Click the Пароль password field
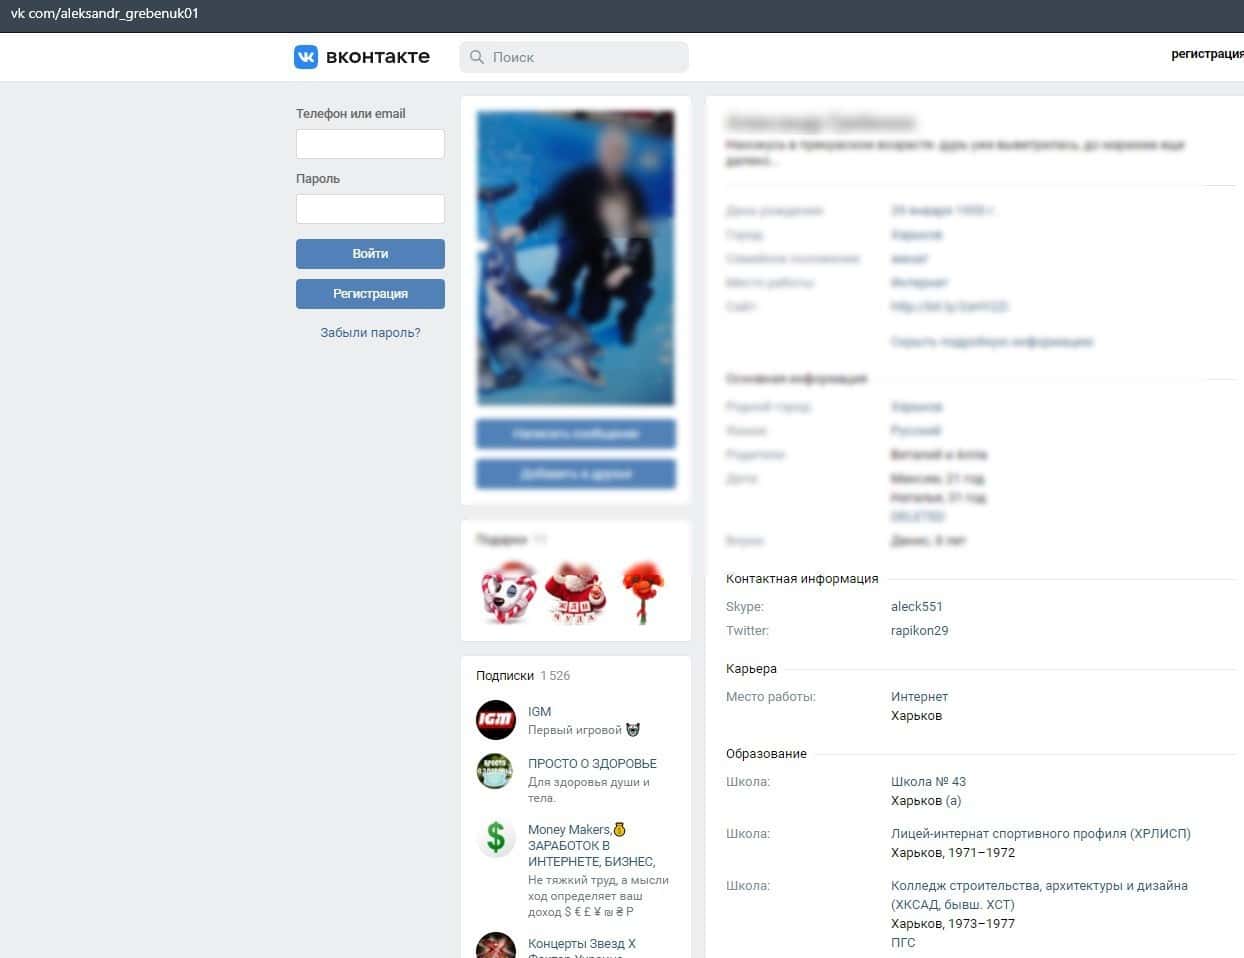The height and width of the screenshot is (958, 1244). coord(370,209)
